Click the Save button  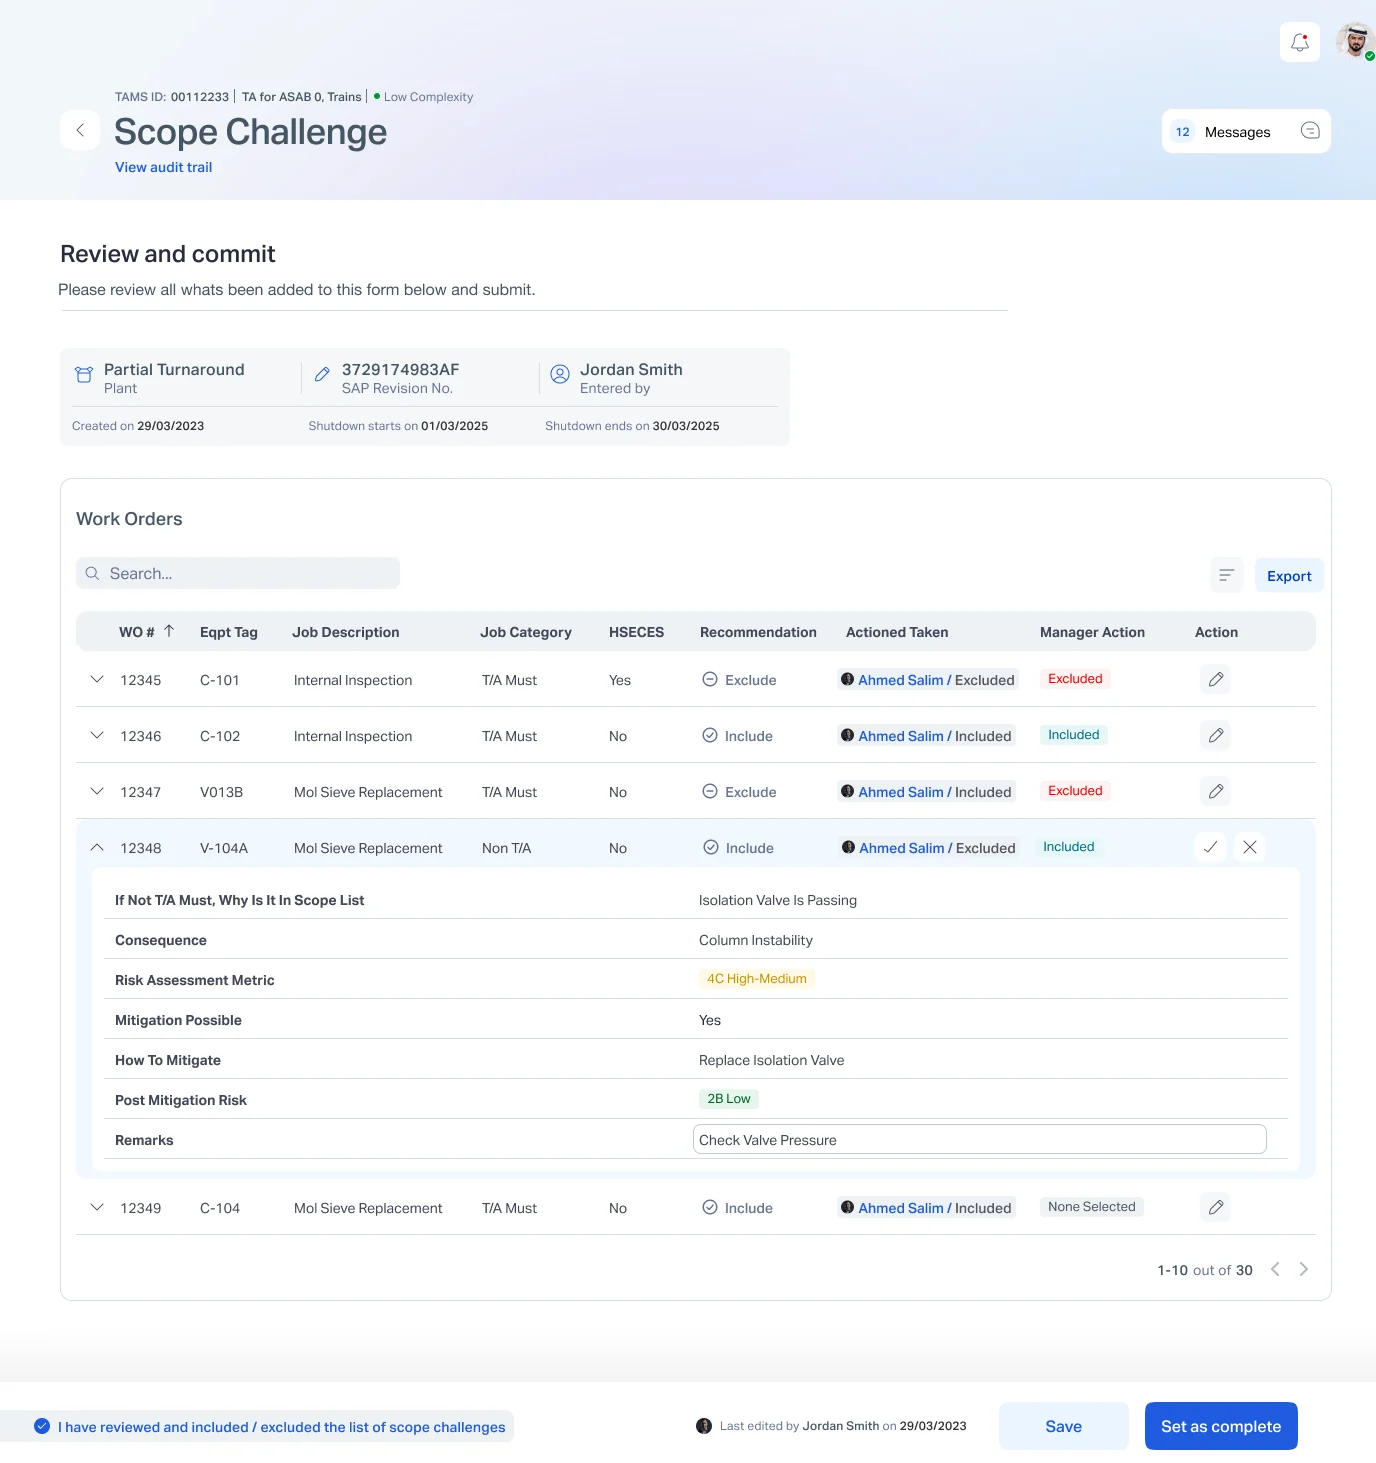pos(1063,1426)
